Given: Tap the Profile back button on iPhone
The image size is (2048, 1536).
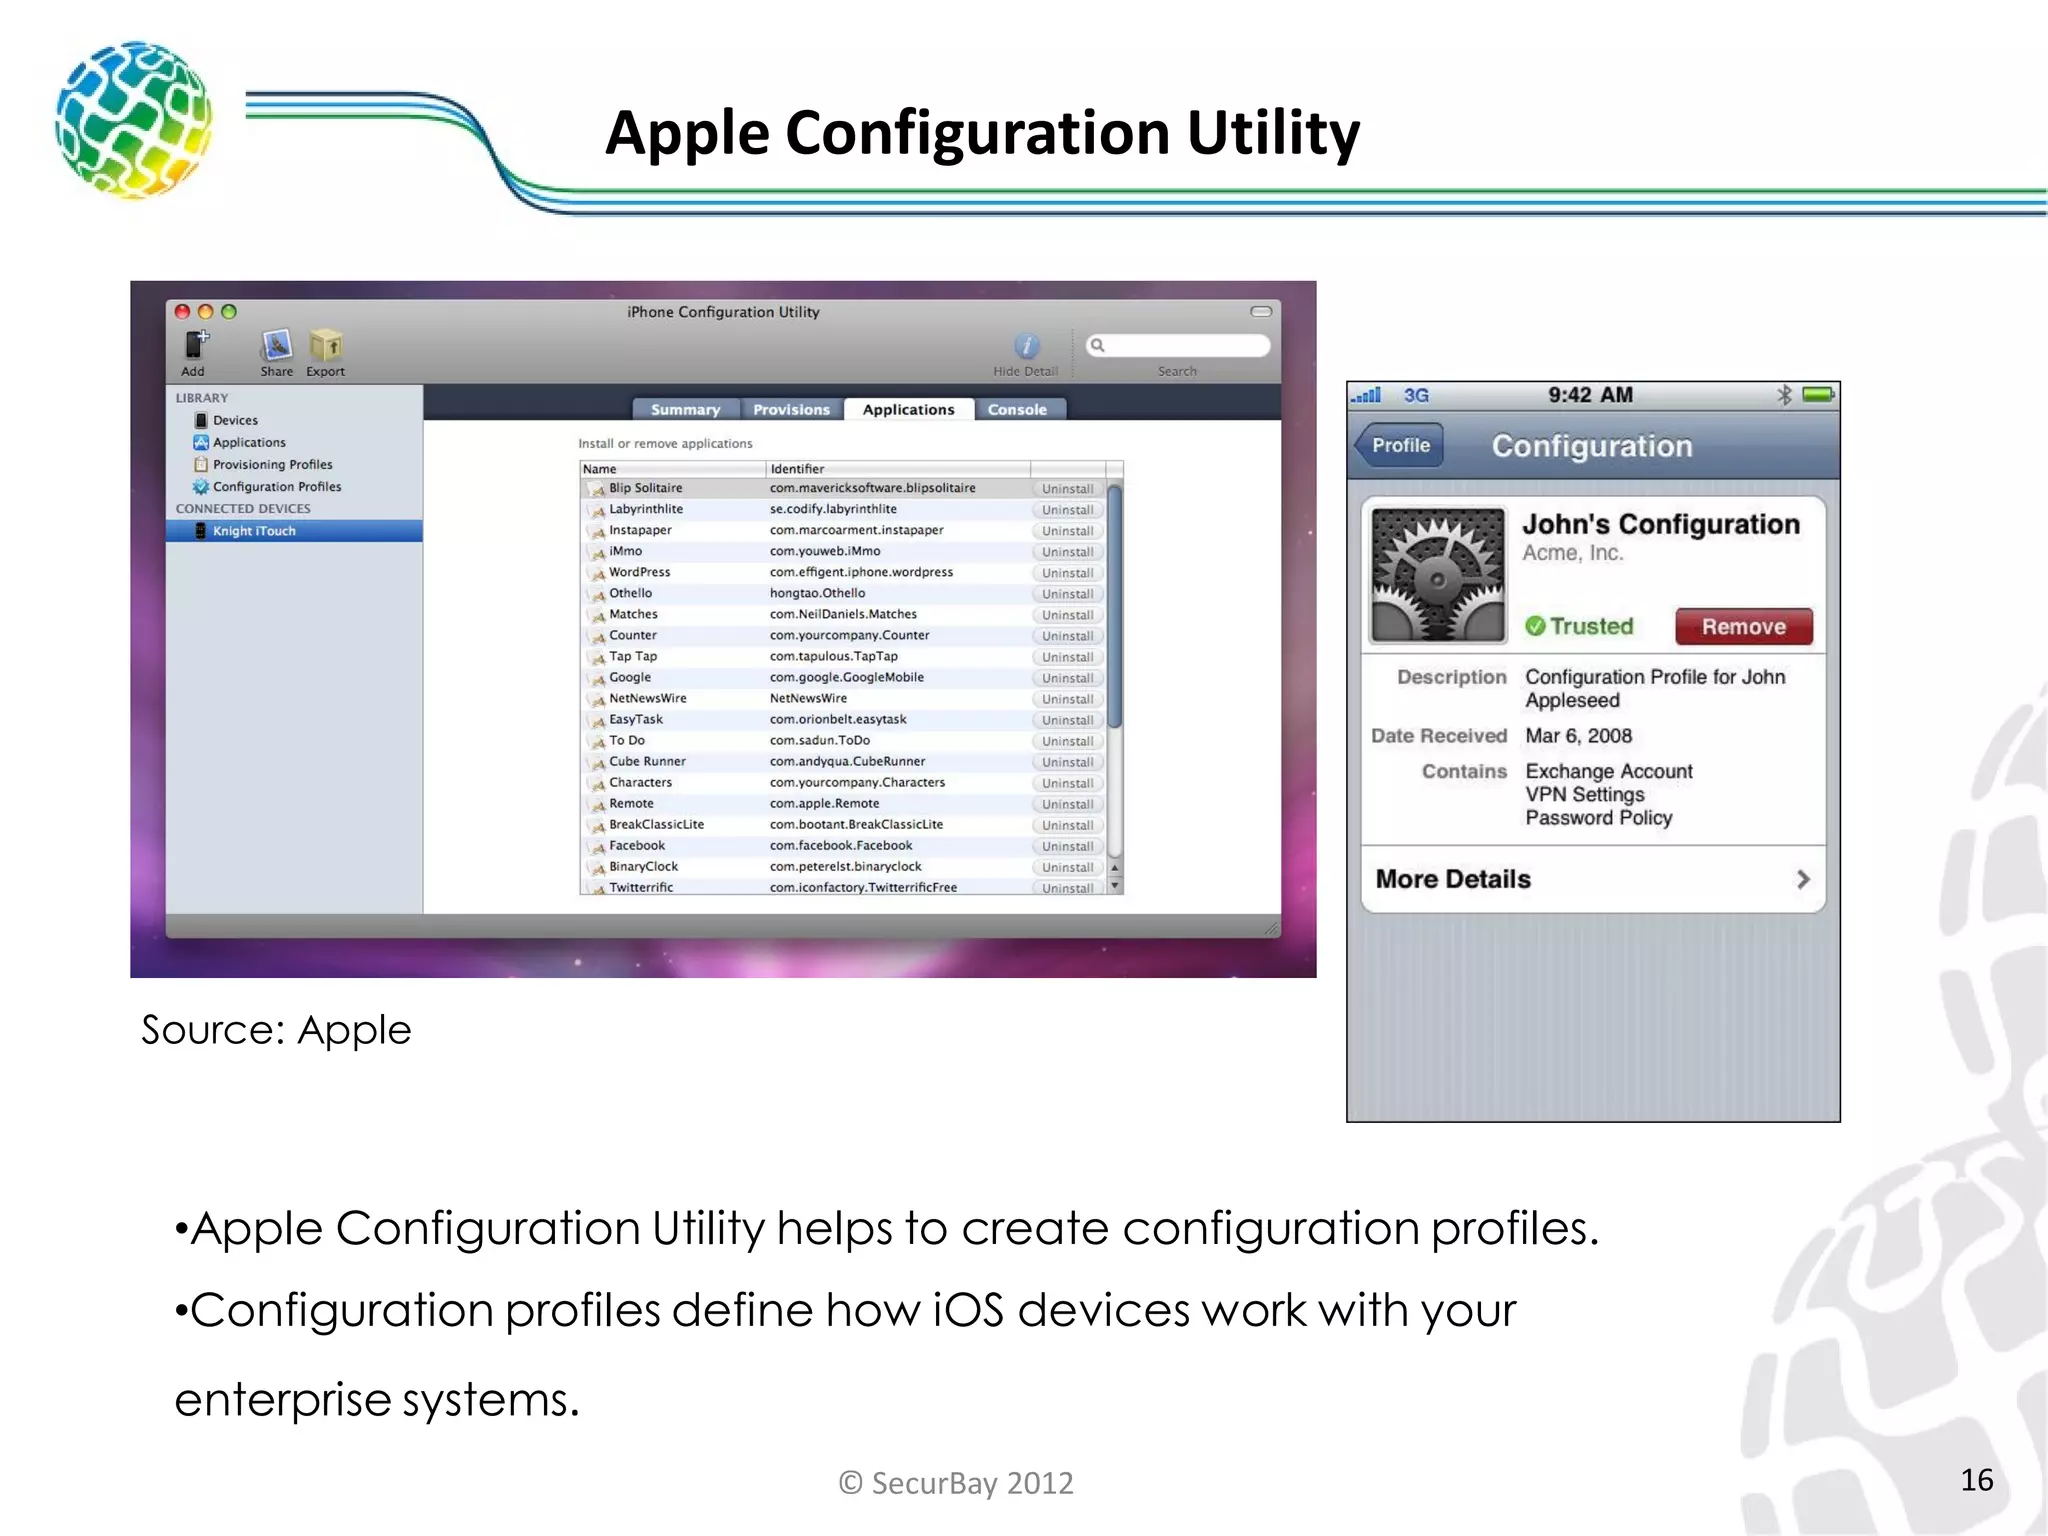Looking at the screenshot, I should tap(1399, 445).
